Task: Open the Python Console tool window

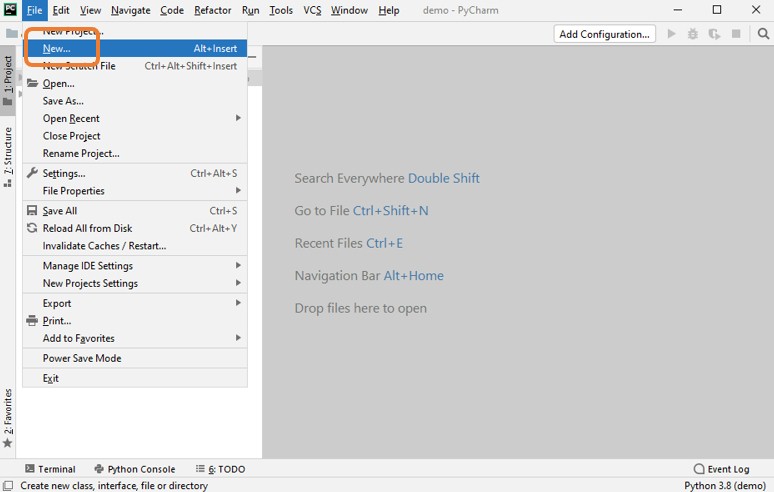Action: click(135, 469)
